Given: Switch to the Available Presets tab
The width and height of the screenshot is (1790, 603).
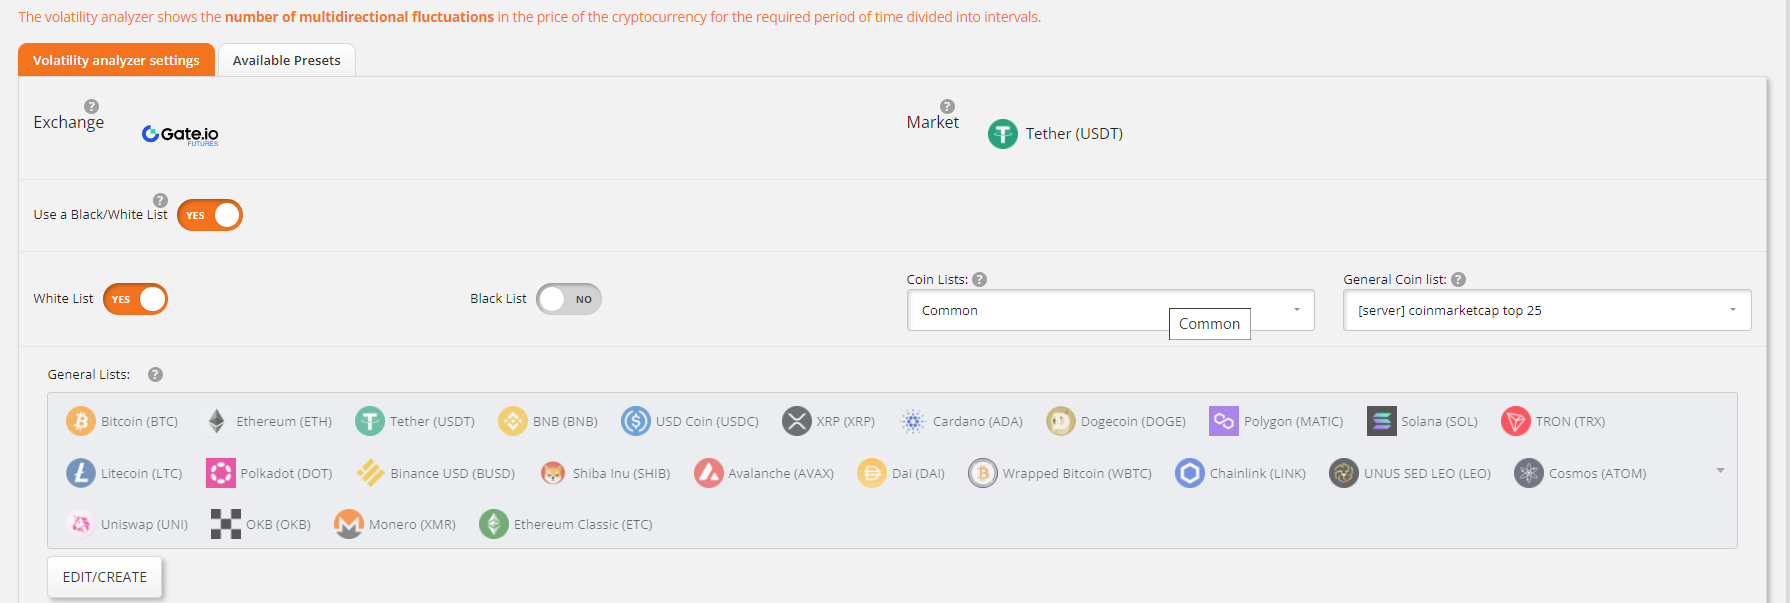Looking at the screenshot, I should click(287, 60).
